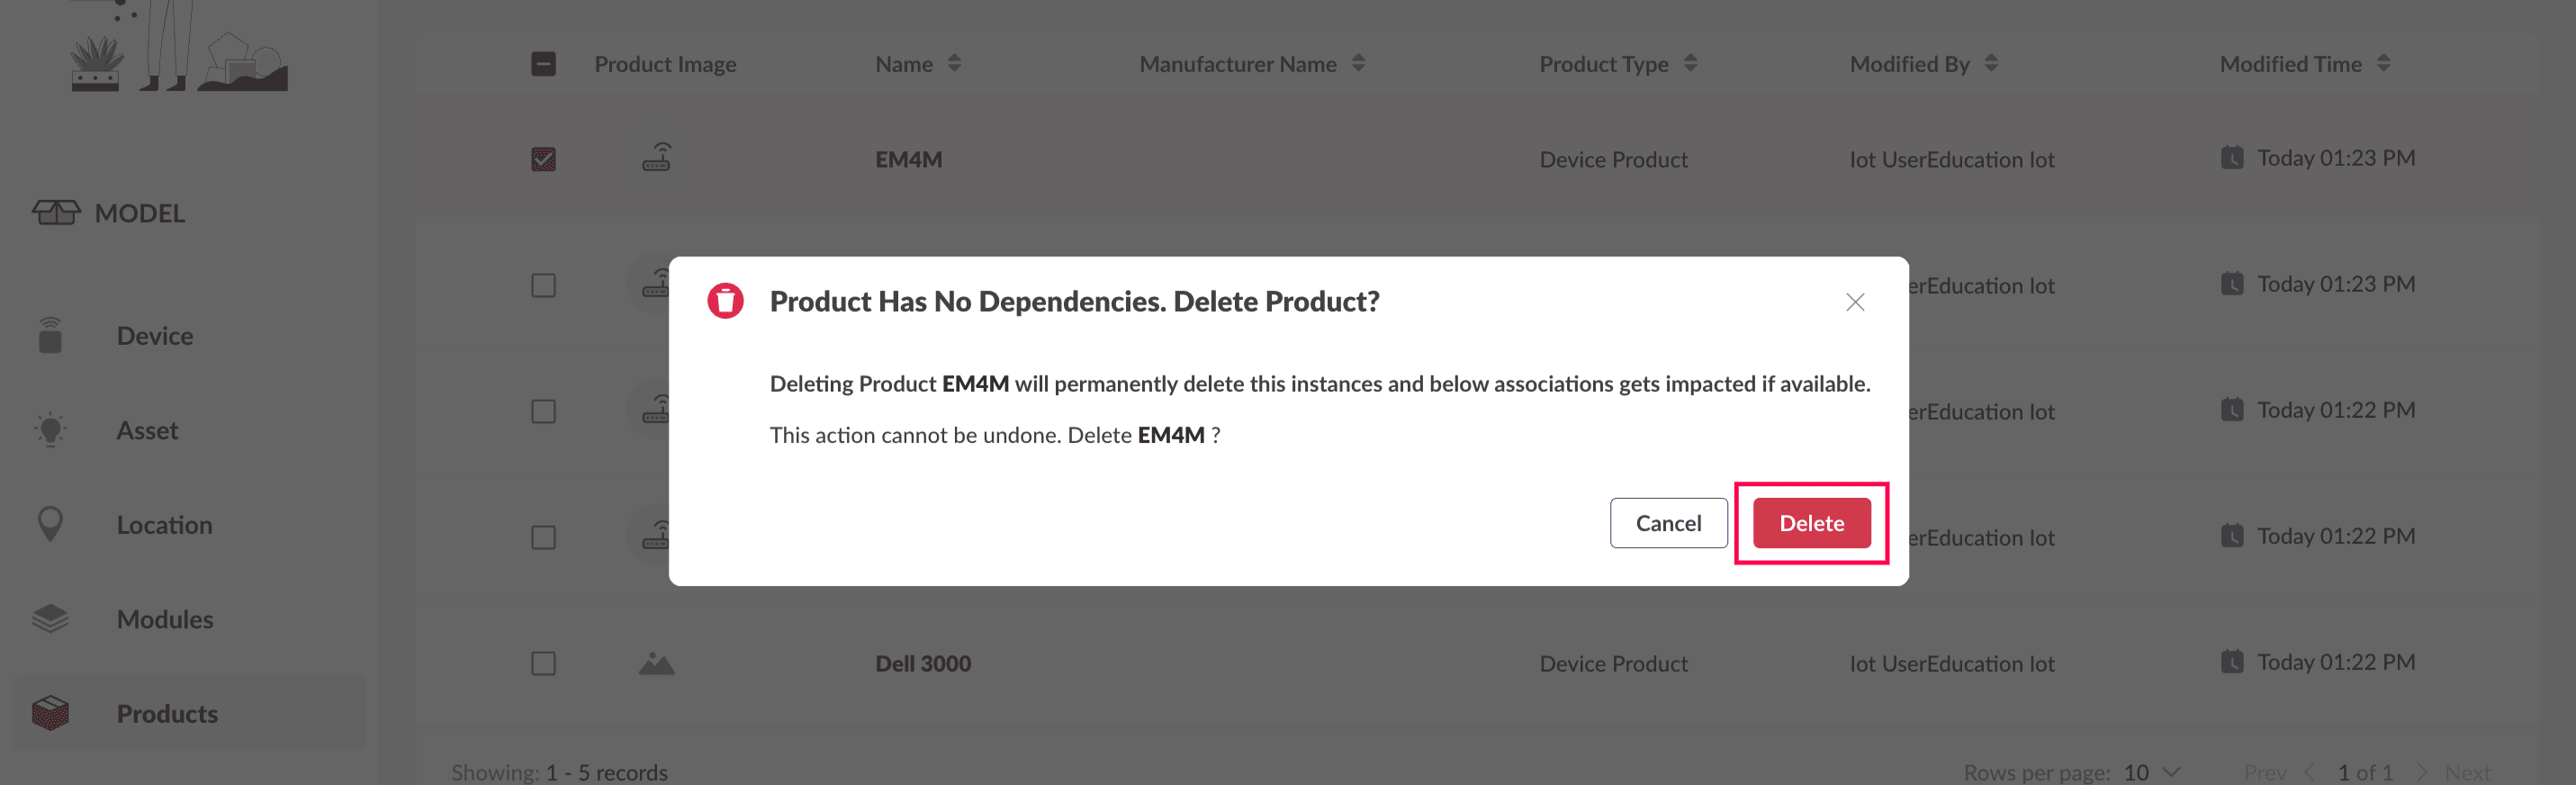Screen dimensions: 2576x785
Task: Open the Device menu item
Action: (x=155, y=336)
